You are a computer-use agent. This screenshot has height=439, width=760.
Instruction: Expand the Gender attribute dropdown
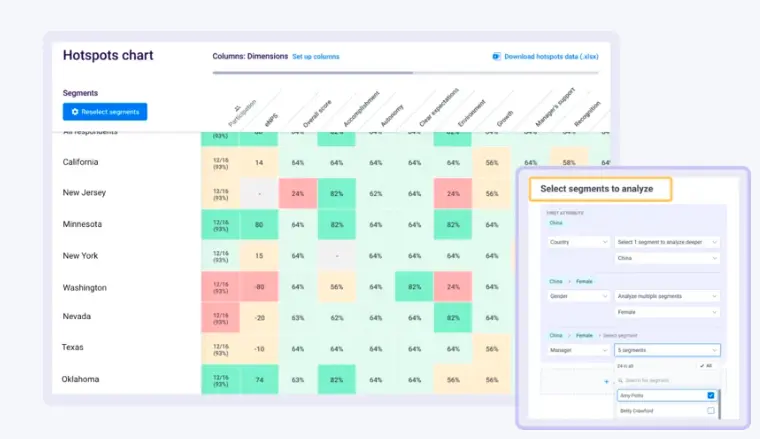pyautogui.click(x=578, y=297)
